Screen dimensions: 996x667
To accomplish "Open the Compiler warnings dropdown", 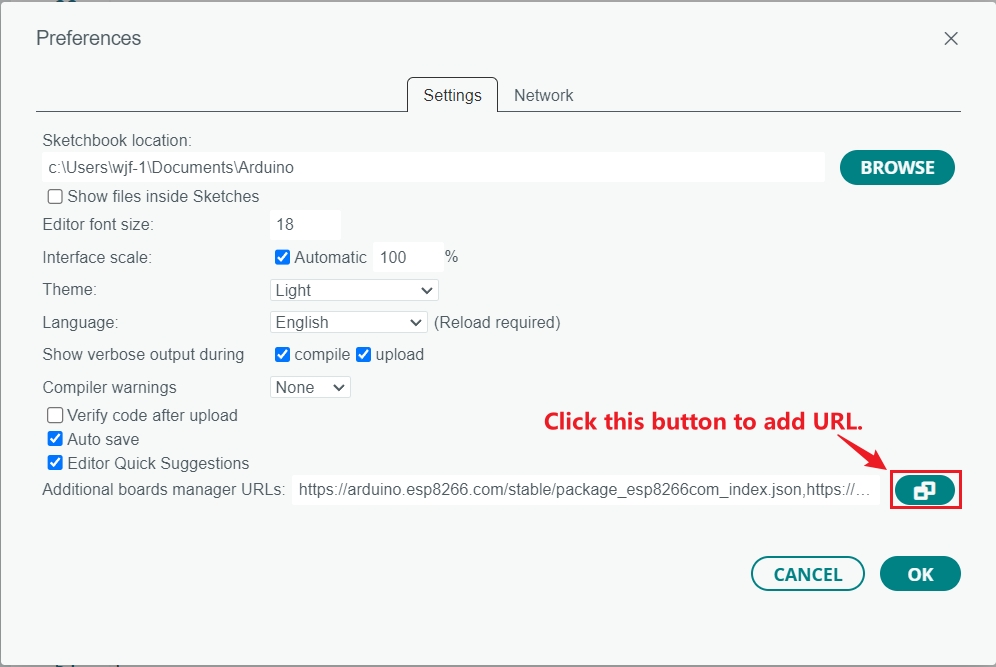I will [x=310, y=387].
